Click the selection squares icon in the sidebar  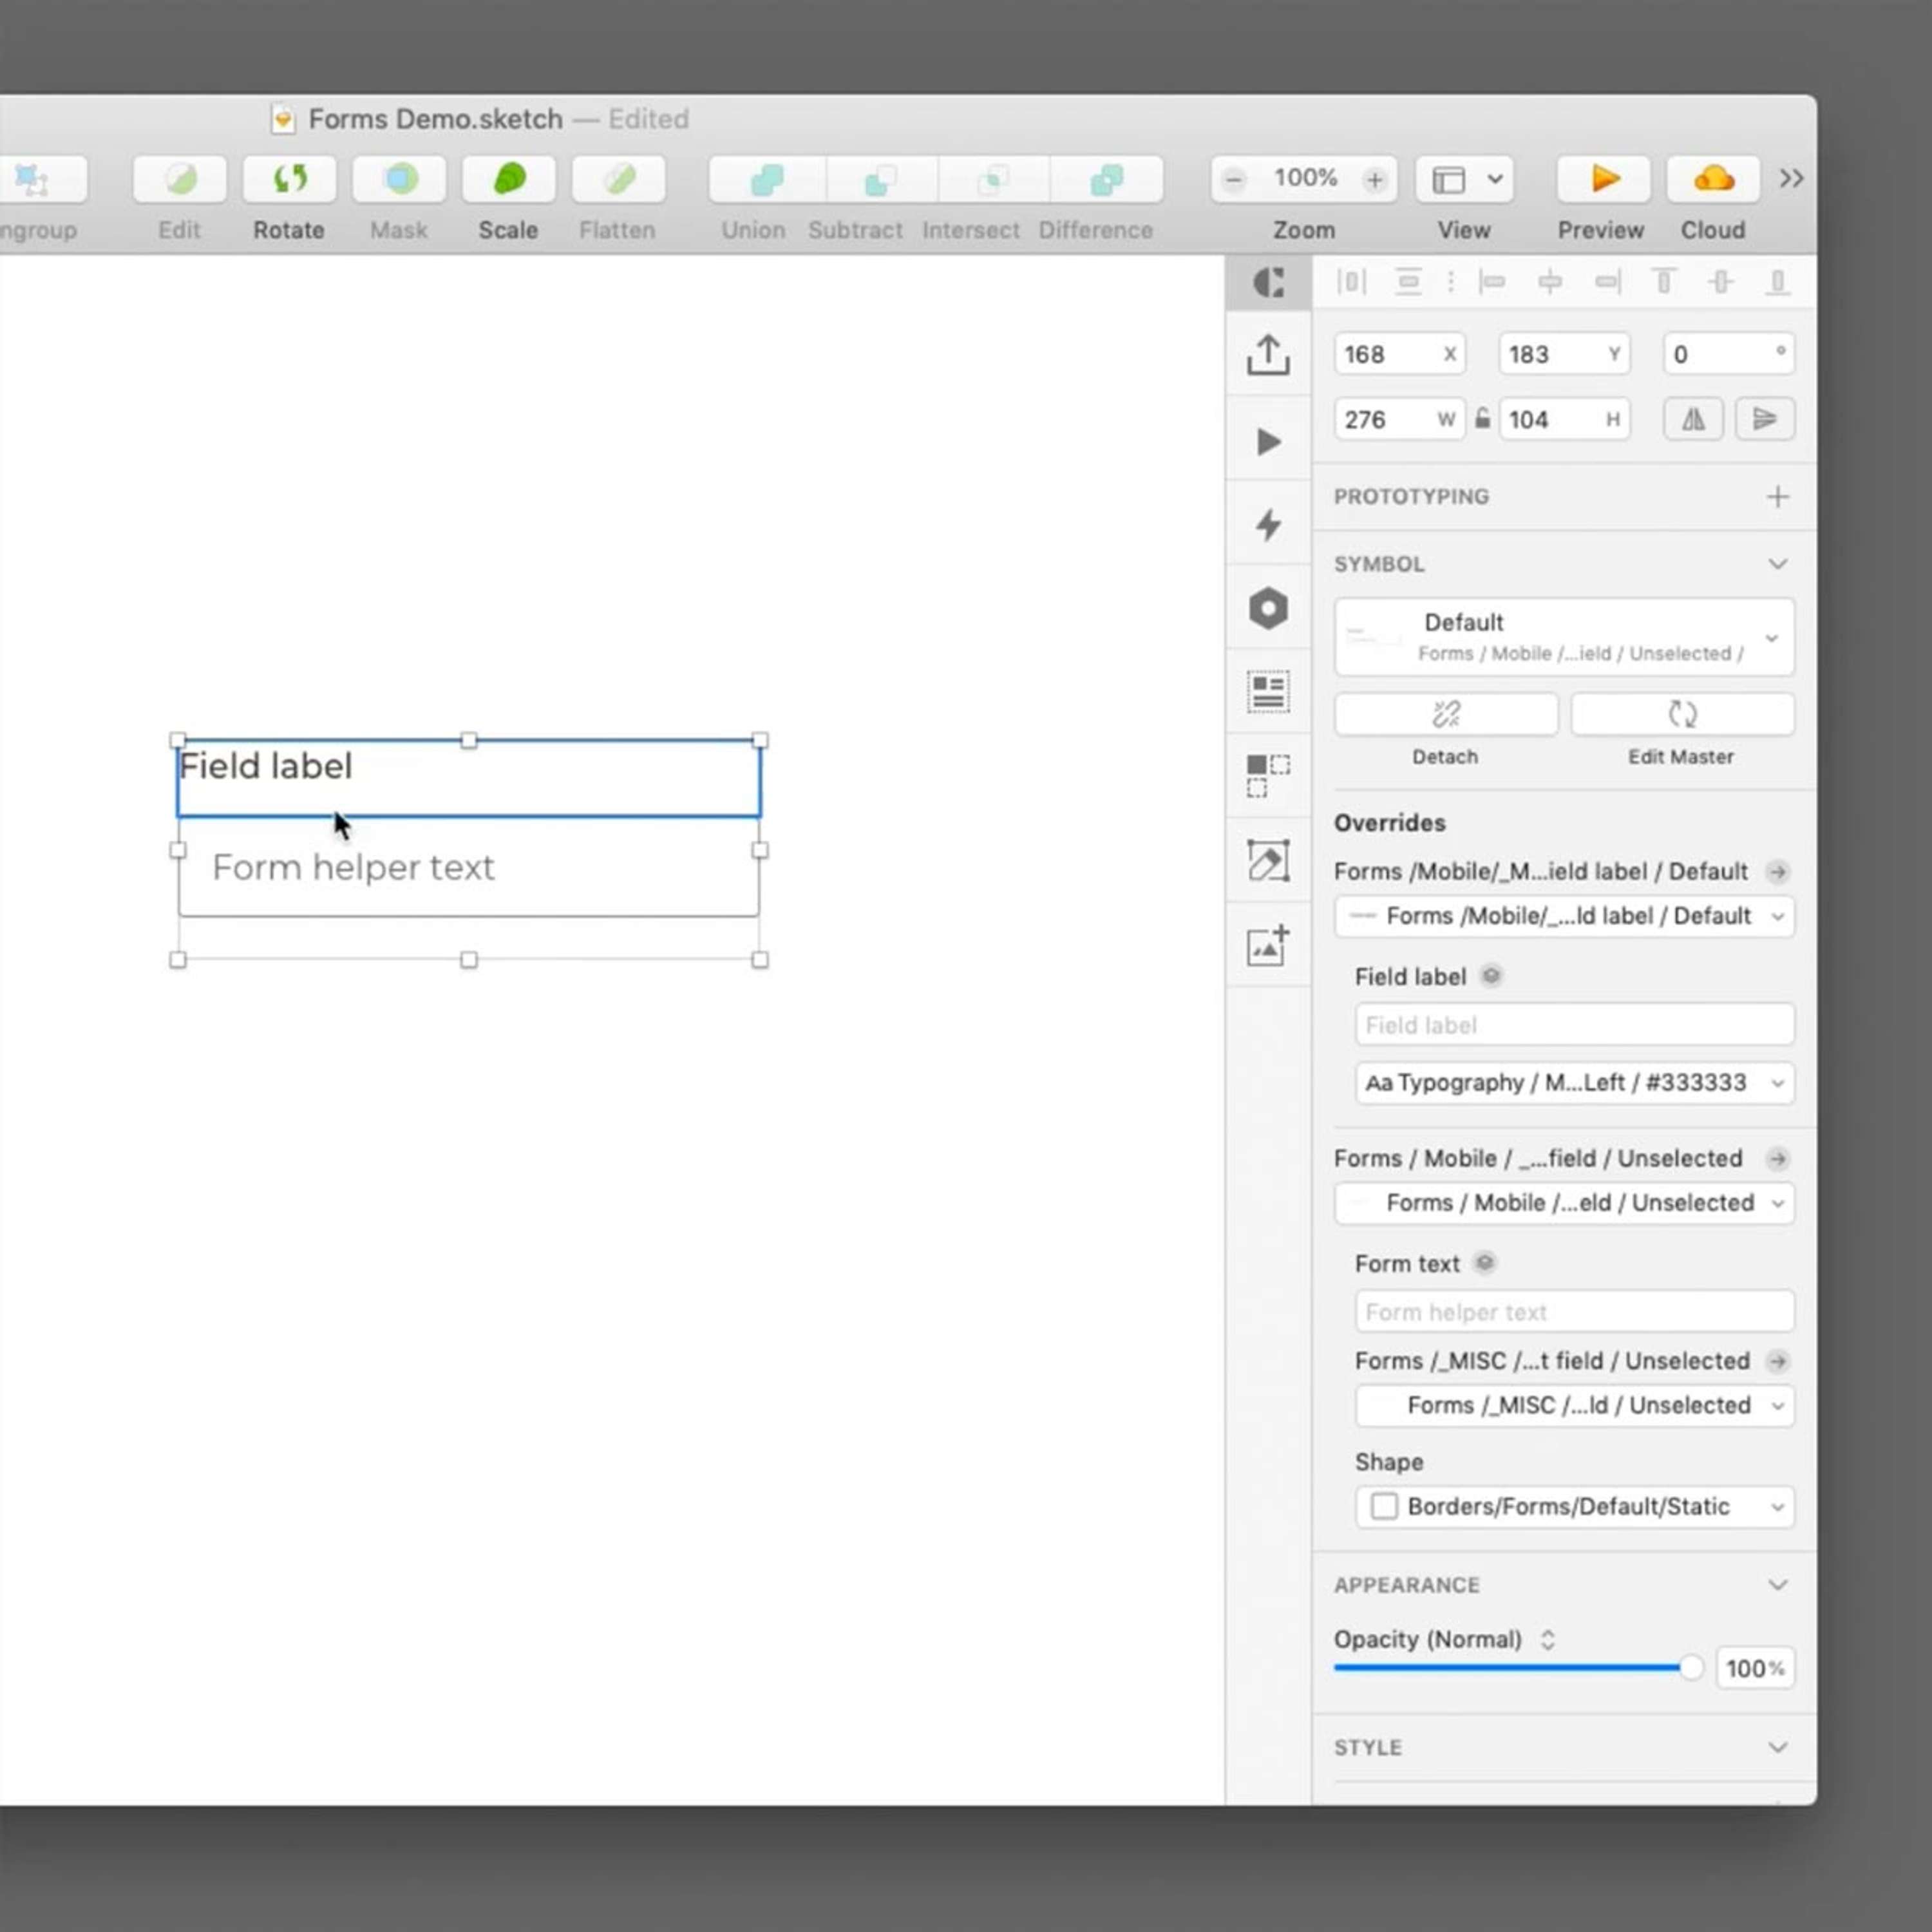click(x=1268, y=775)
